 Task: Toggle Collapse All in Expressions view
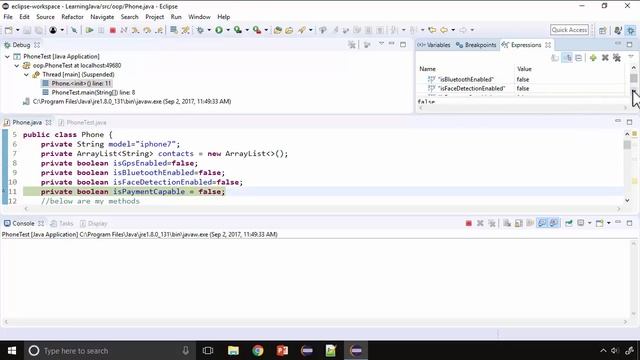click(x=579, y=58)
